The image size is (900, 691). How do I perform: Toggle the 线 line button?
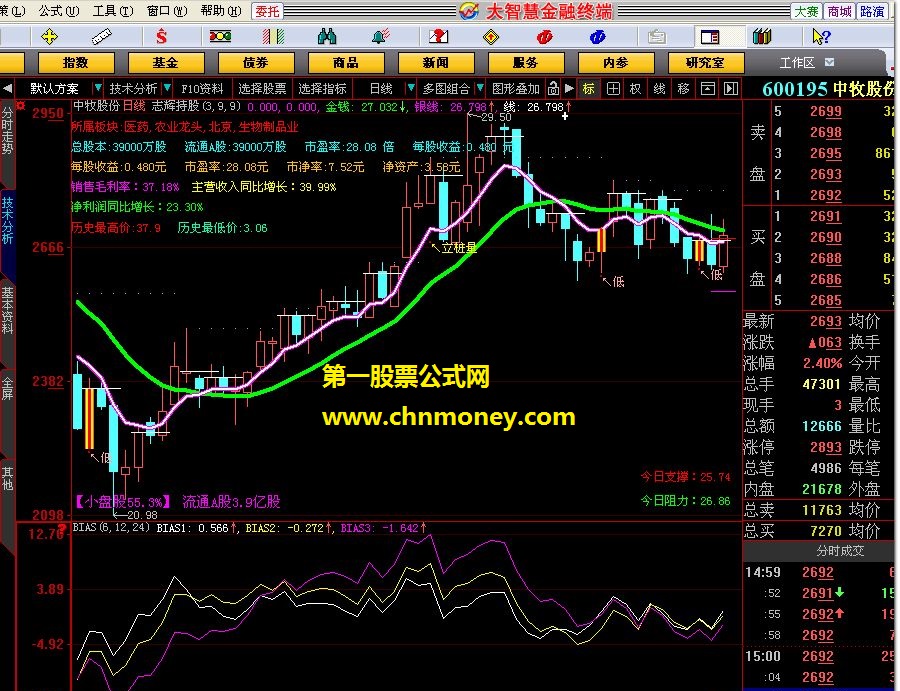point(660,88)
